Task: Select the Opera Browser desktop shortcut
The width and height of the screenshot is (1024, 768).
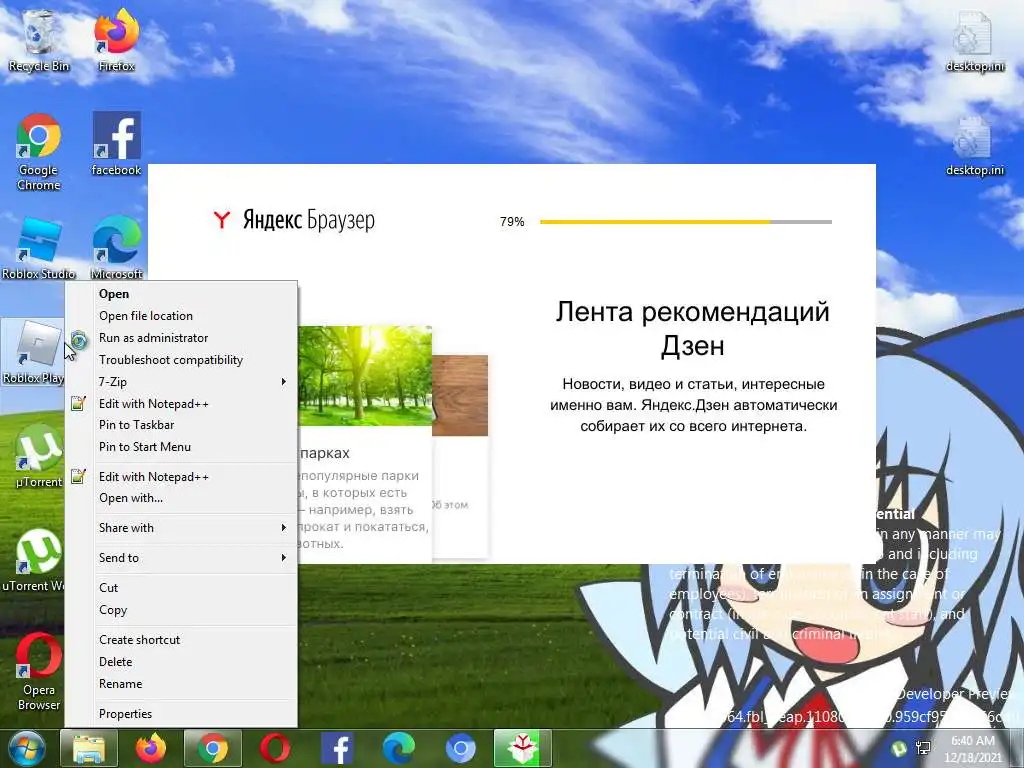Action: point(39,671)
